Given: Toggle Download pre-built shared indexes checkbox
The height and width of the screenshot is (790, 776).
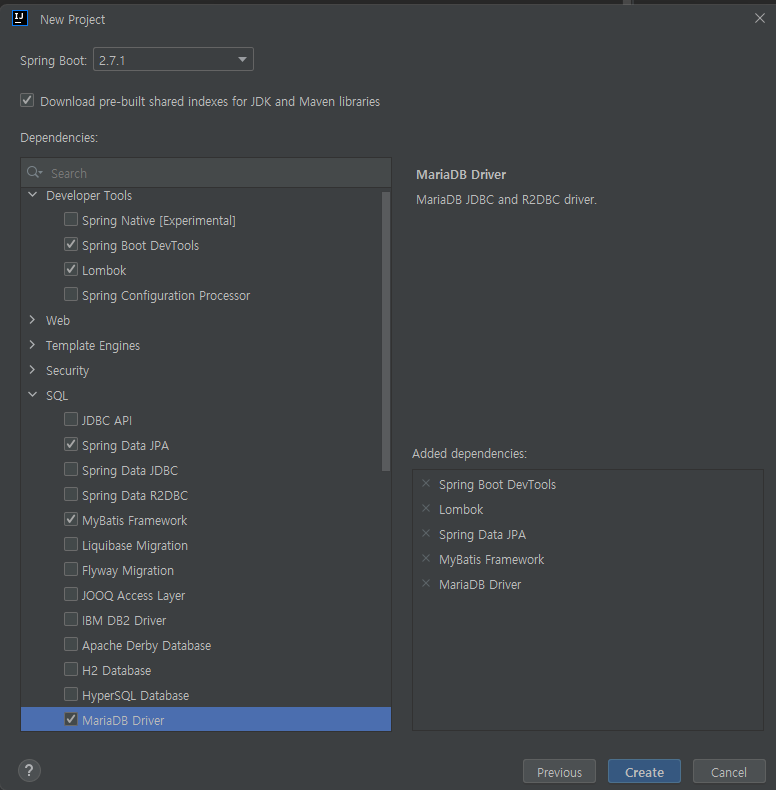Looking at the screenshot, I should tap(27, 100).
